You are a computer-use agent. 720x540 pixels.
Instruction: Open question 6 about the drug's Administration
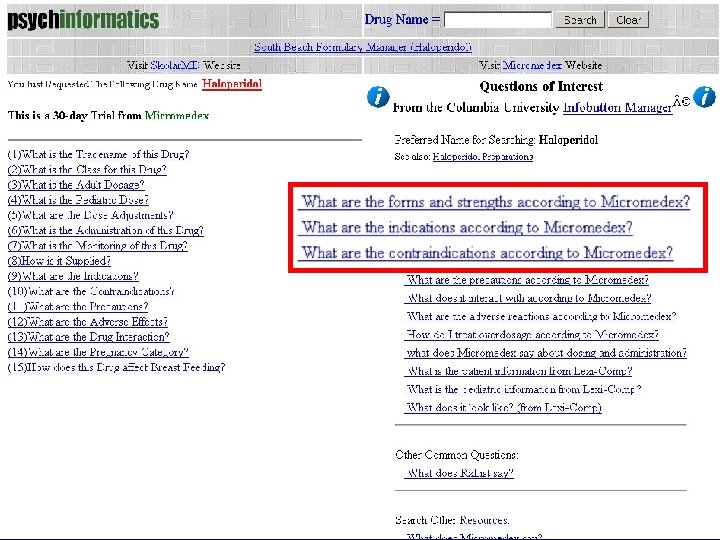[105, 230]
